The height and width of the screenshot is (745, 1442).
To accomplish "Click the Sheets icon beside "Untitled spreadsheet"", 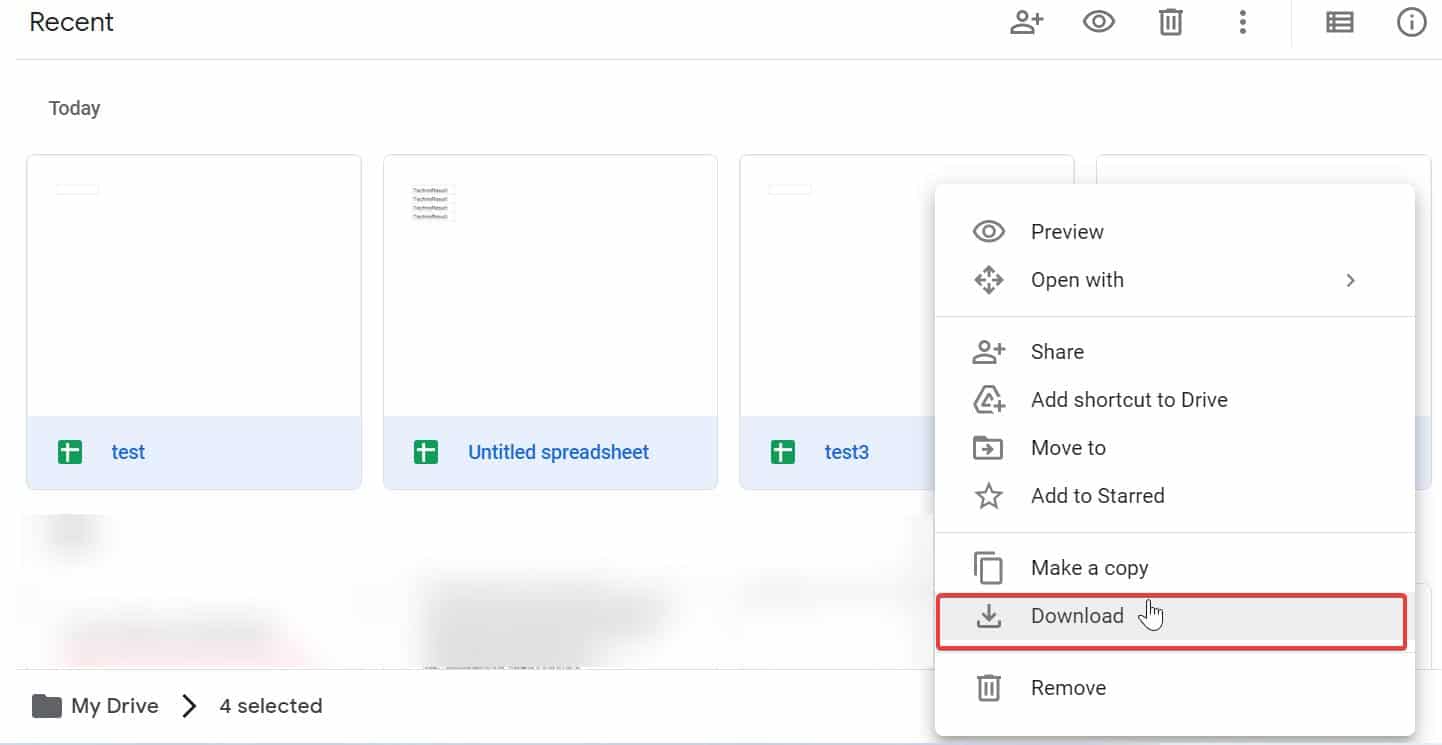I will (426, 452).
